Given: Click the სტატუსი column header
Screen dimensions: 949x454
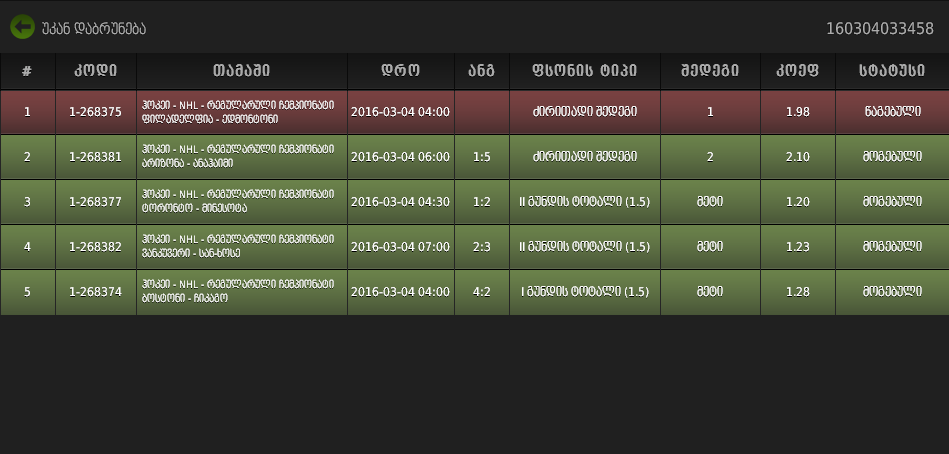Looking at the screenshot, I should [892, 71].
